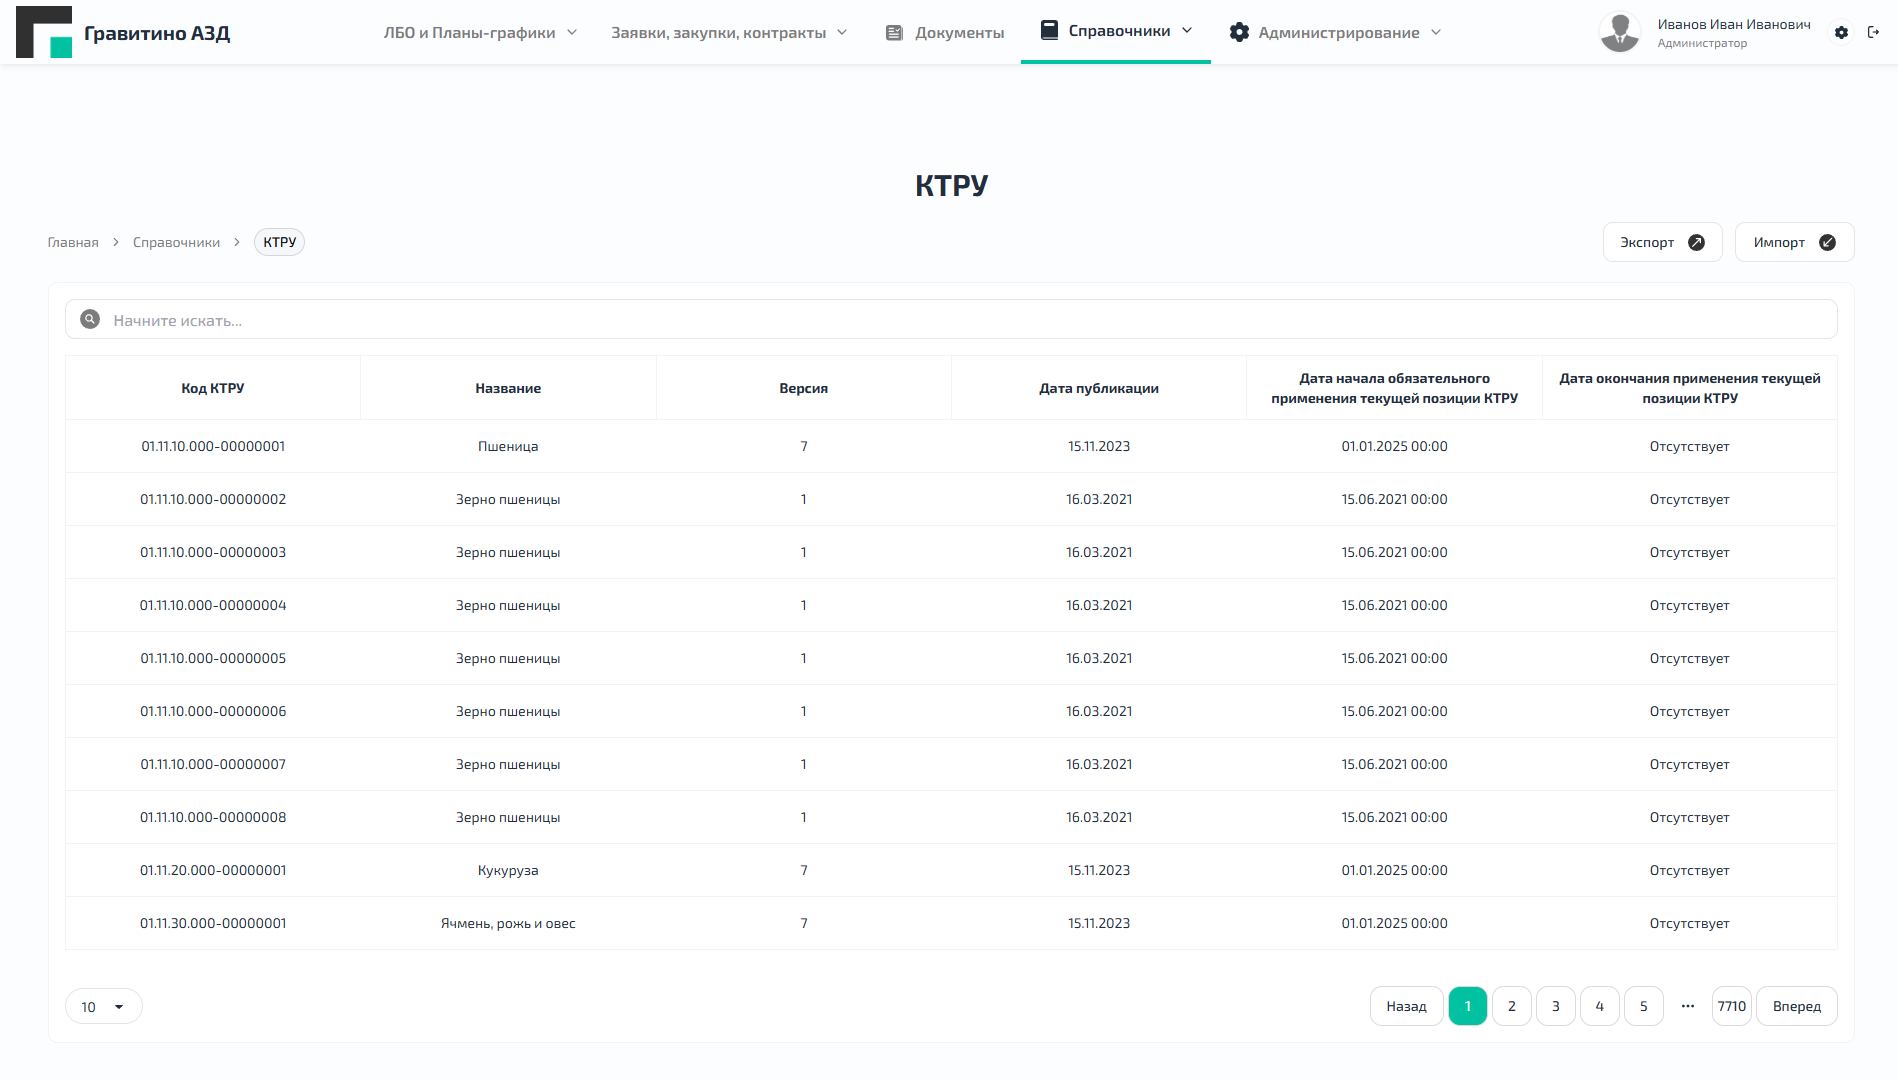Expand the ЛБО и Планы-графики menu
This screenshot has height=1079, width=1898.
pos(481,32)
